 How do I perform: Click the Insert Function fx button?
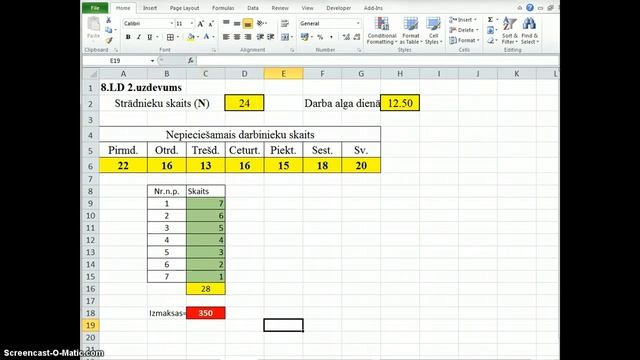pyautogui.click(x=191, y=60)
